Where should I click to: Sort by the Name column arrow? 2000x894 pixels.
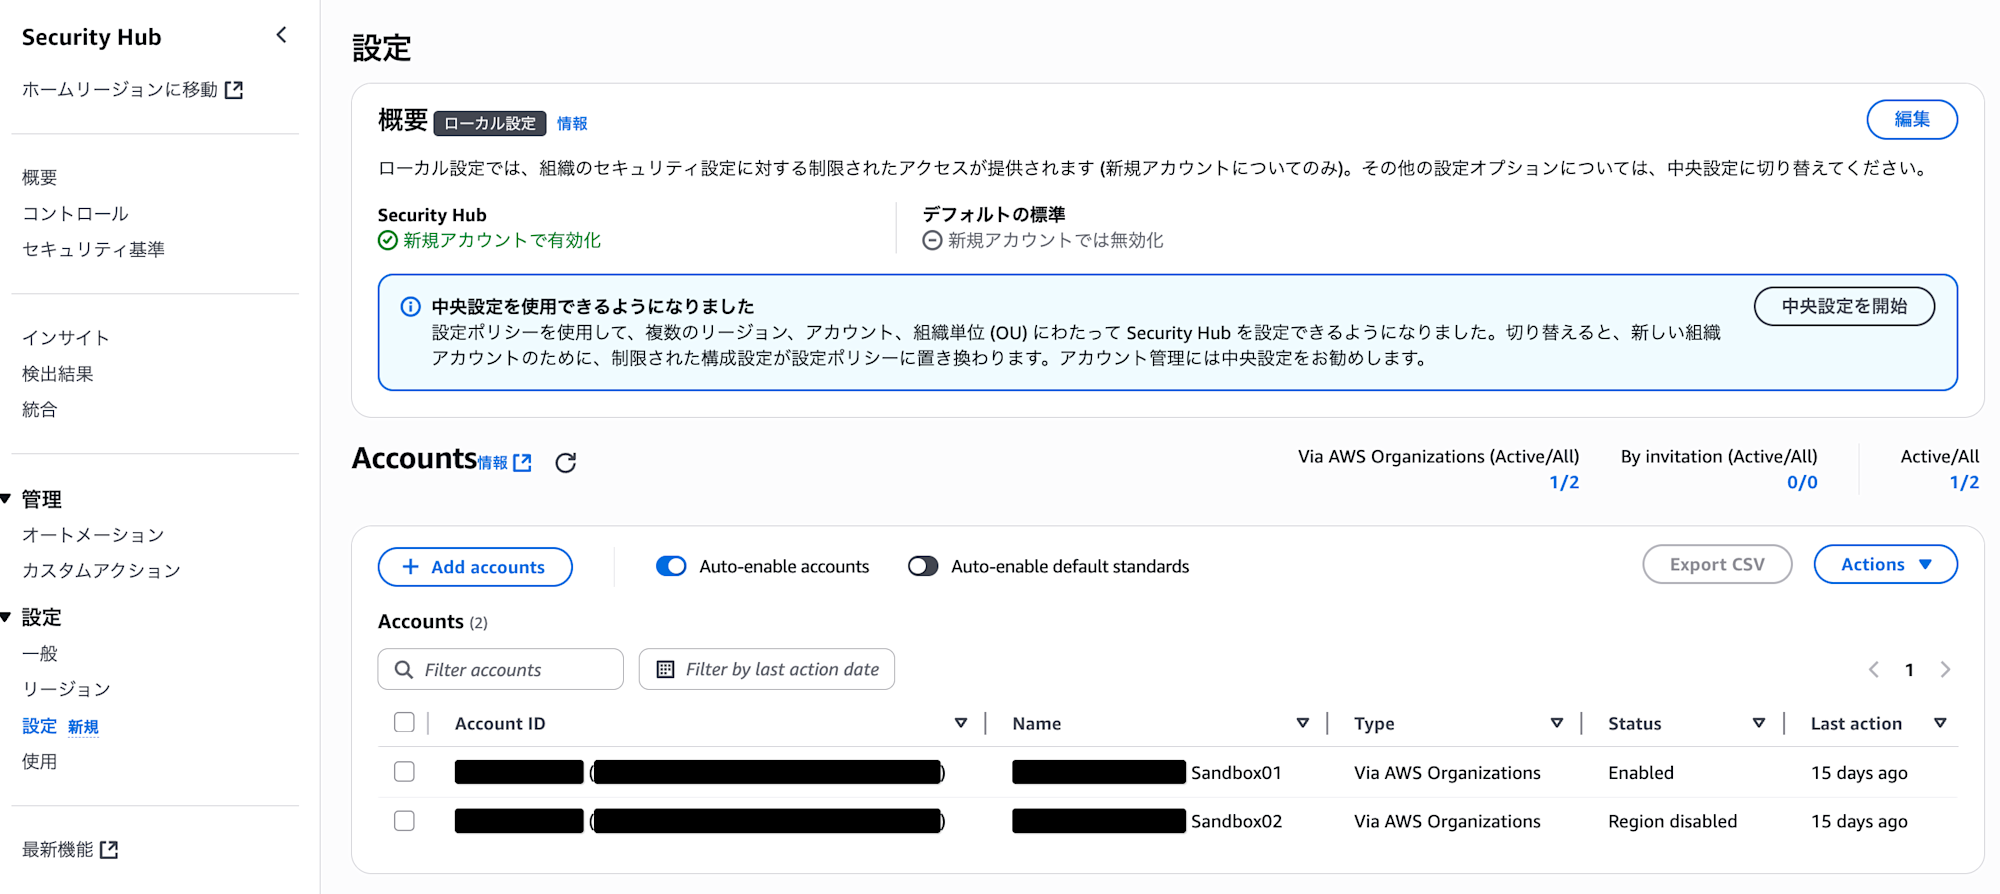[x=1303, y=723]
